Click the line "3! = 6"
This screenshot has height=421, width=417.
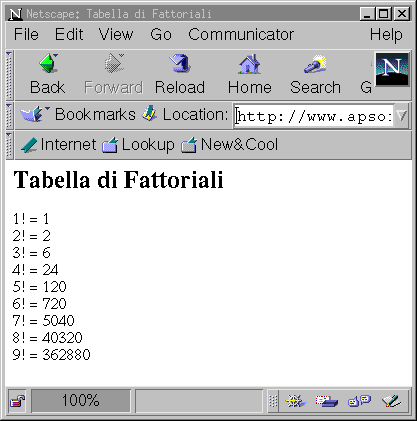click(x=32, y=253)
